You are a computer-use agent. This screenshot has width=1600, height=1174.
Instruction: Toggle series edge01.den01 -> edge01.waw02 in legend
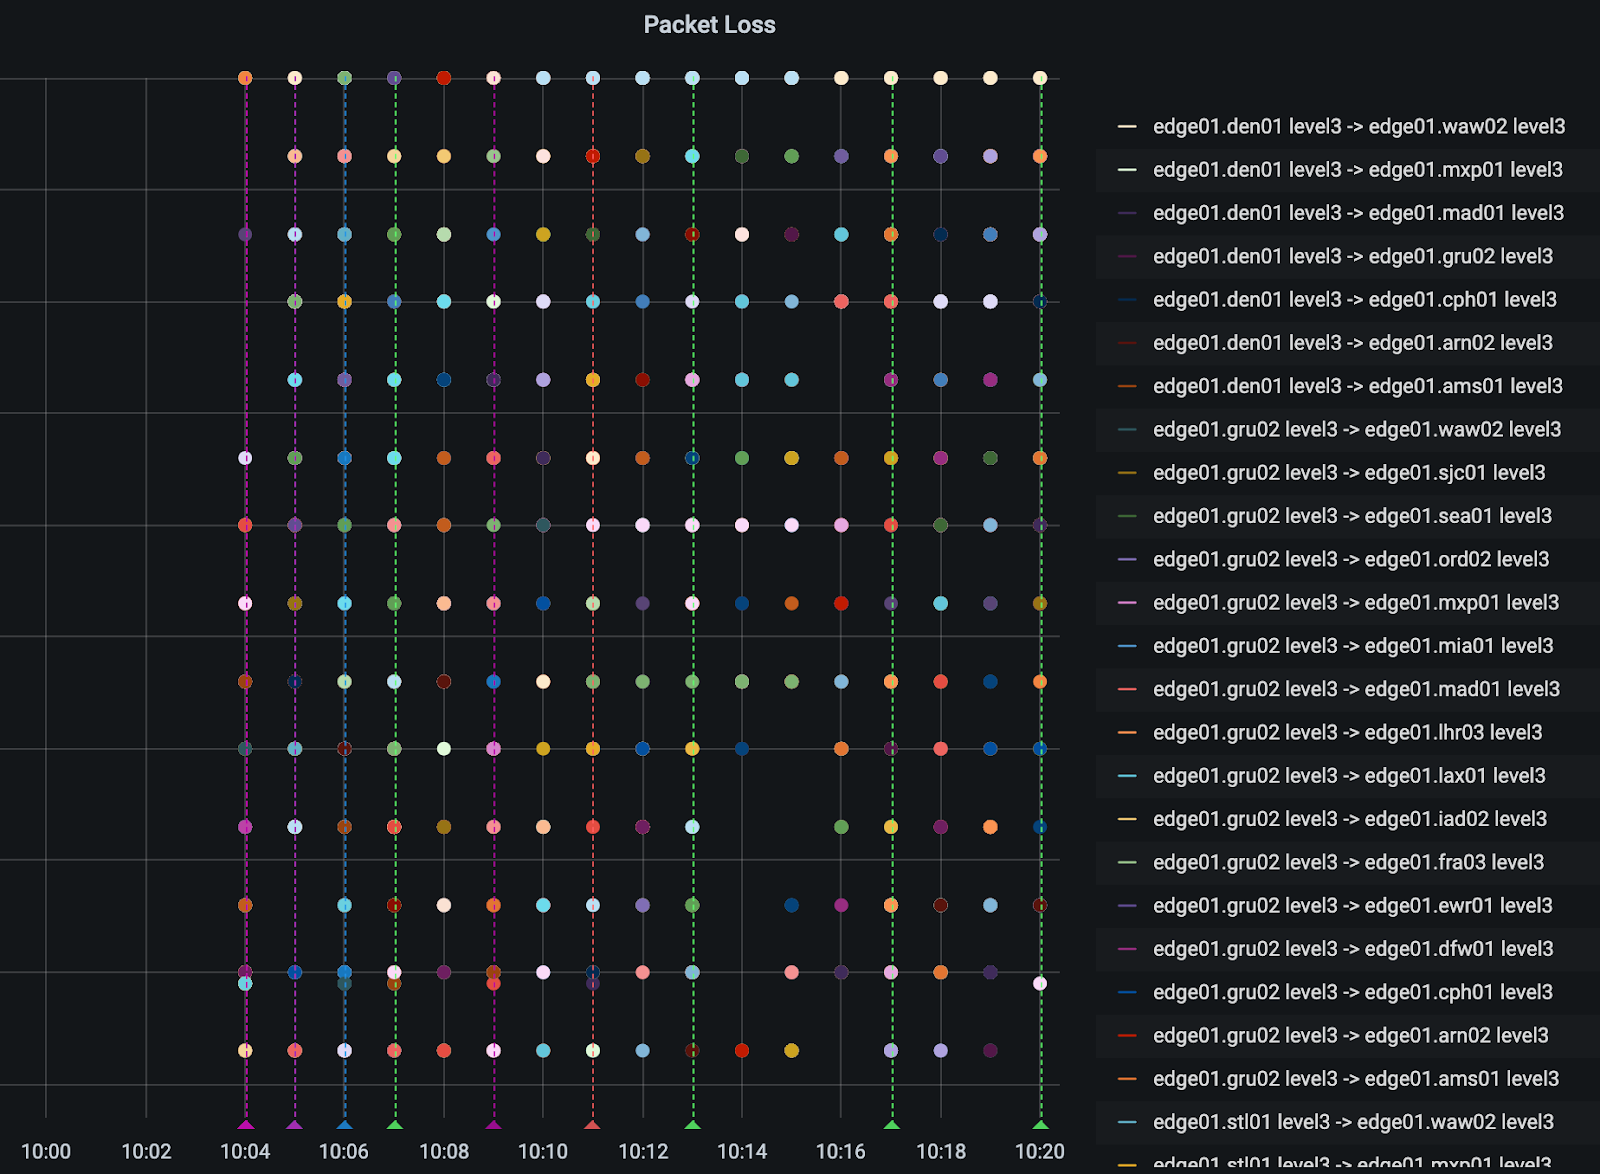[1358, 126]
